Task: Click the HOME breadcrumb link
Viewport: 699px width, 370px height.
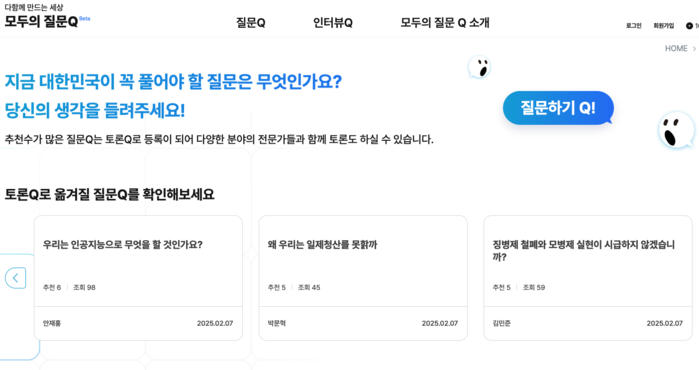Action: [x=676, y=49]
